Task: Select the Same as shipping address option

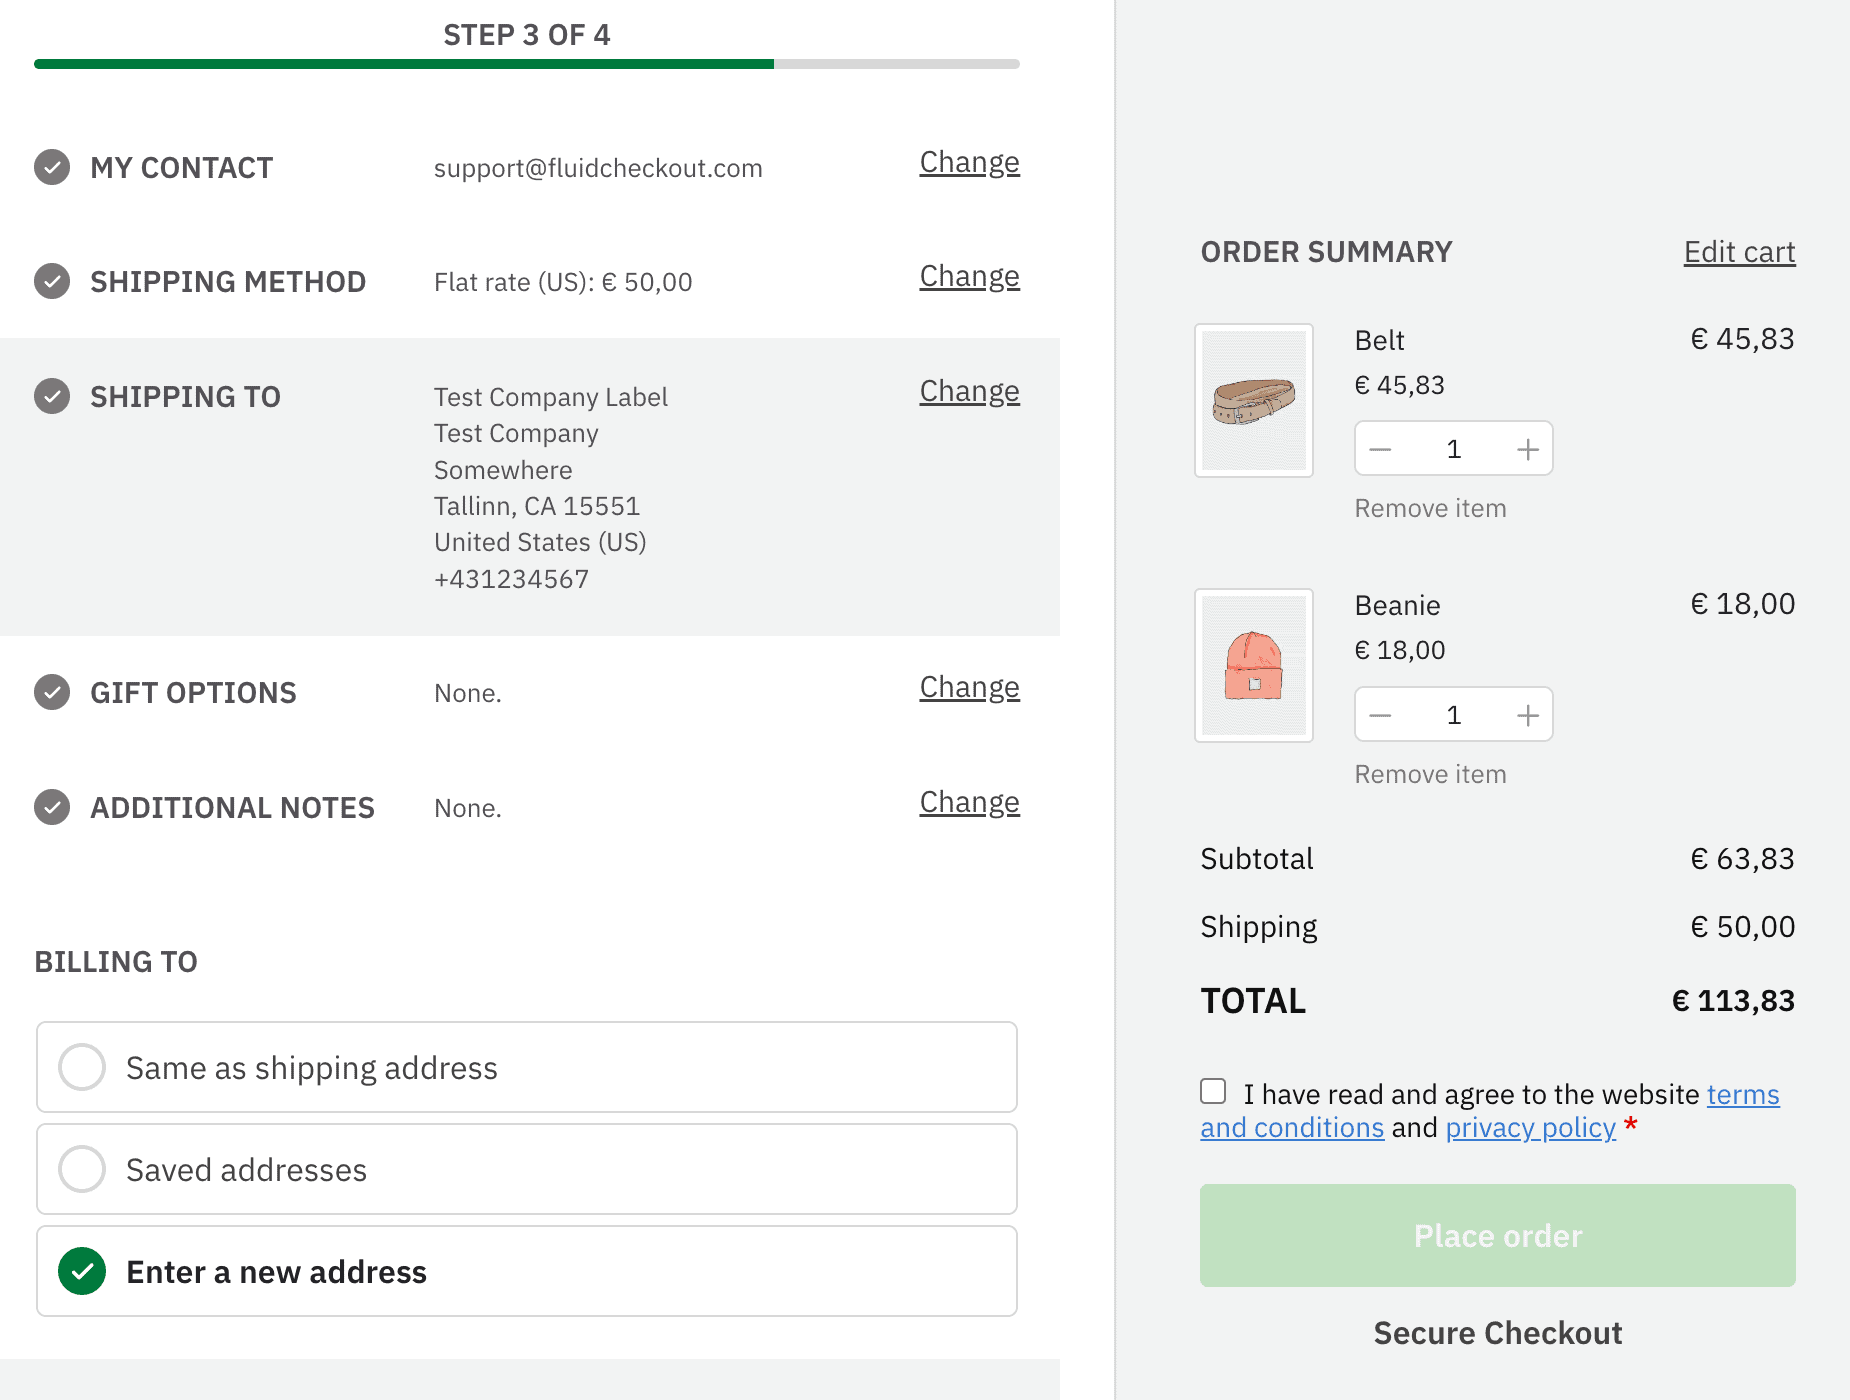Action: click(82, 1067)
